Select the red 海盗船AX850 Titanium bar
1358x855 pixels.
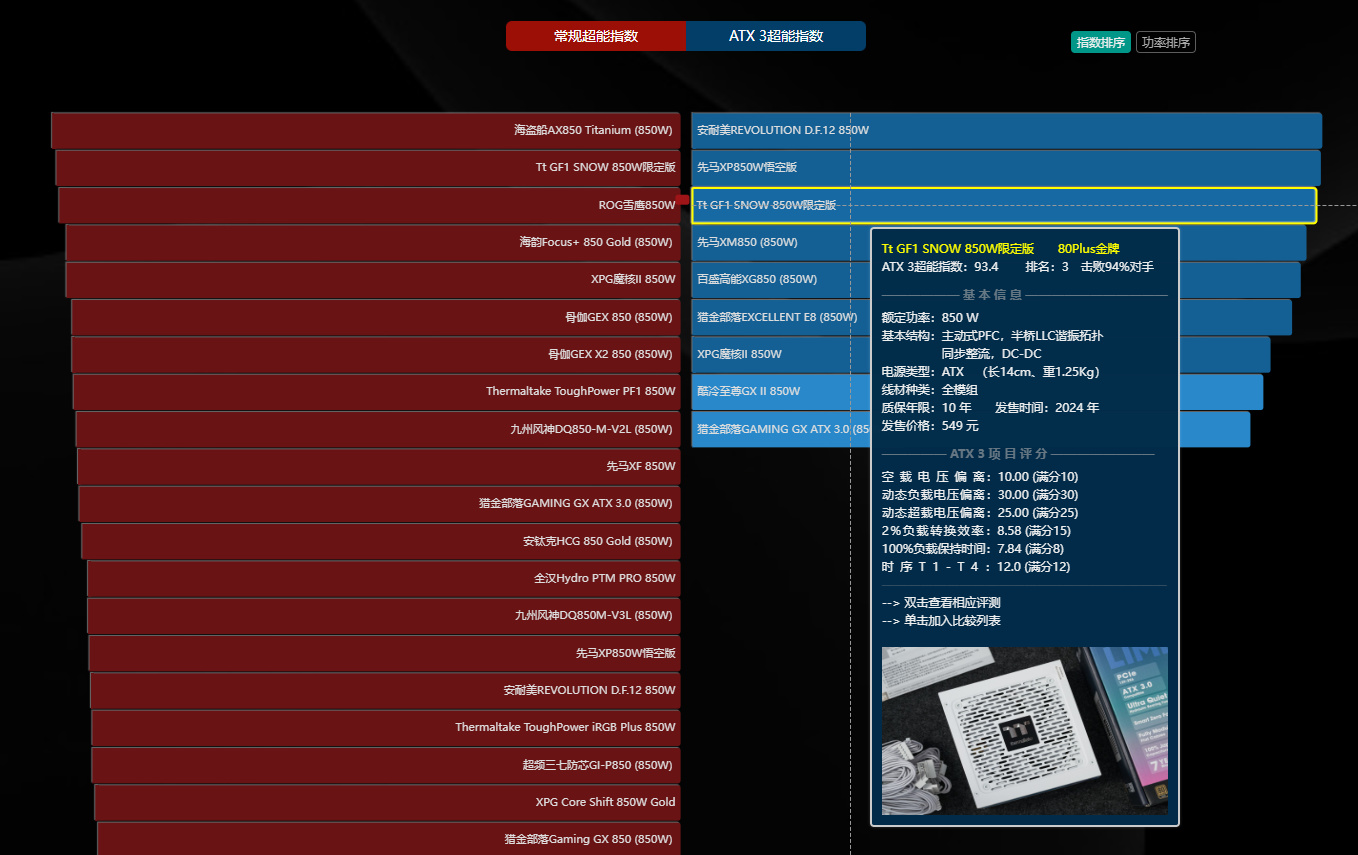pyautogui.click(x=366, y=130)
